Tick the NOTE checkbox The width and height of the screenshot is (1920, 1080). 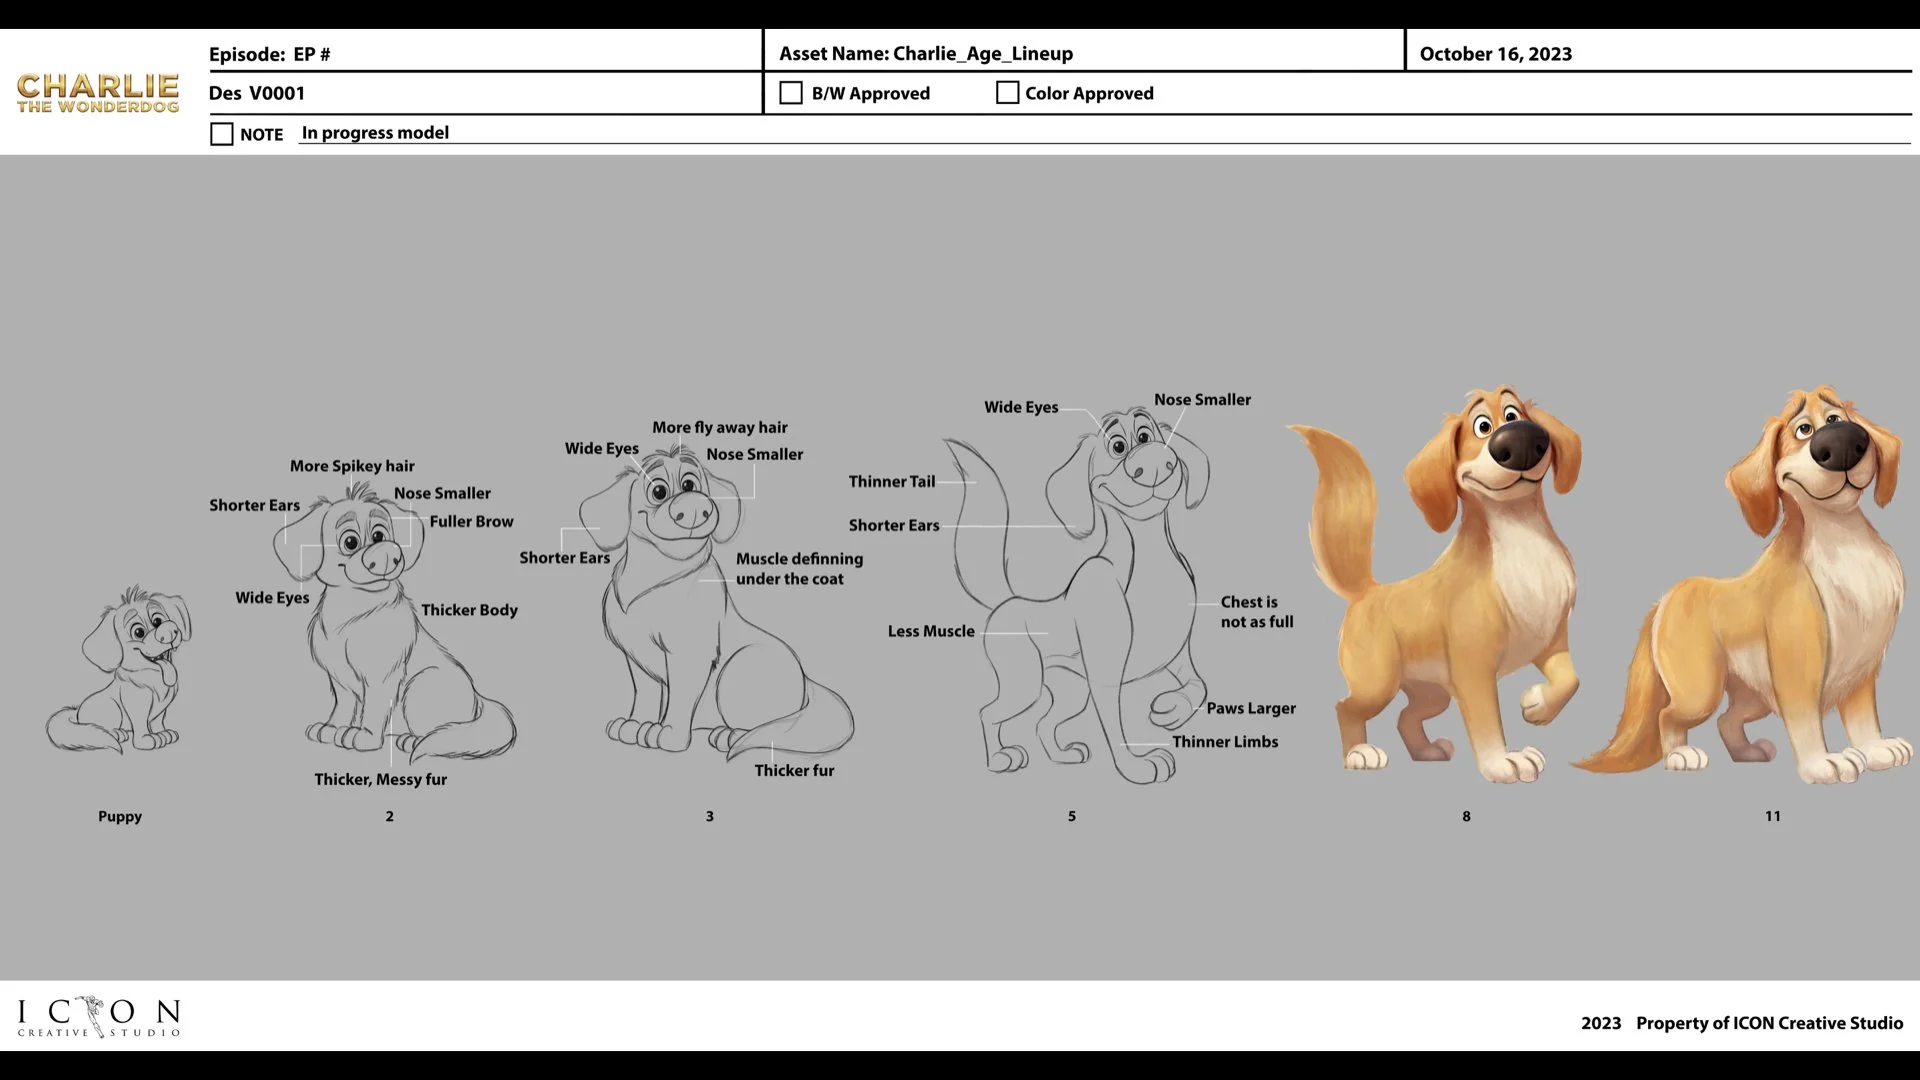pos(221,134)
